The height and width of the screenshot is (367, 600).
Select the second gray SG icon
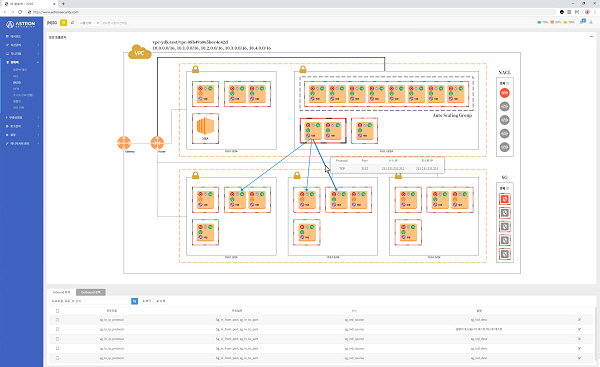[x=505, y=213]
